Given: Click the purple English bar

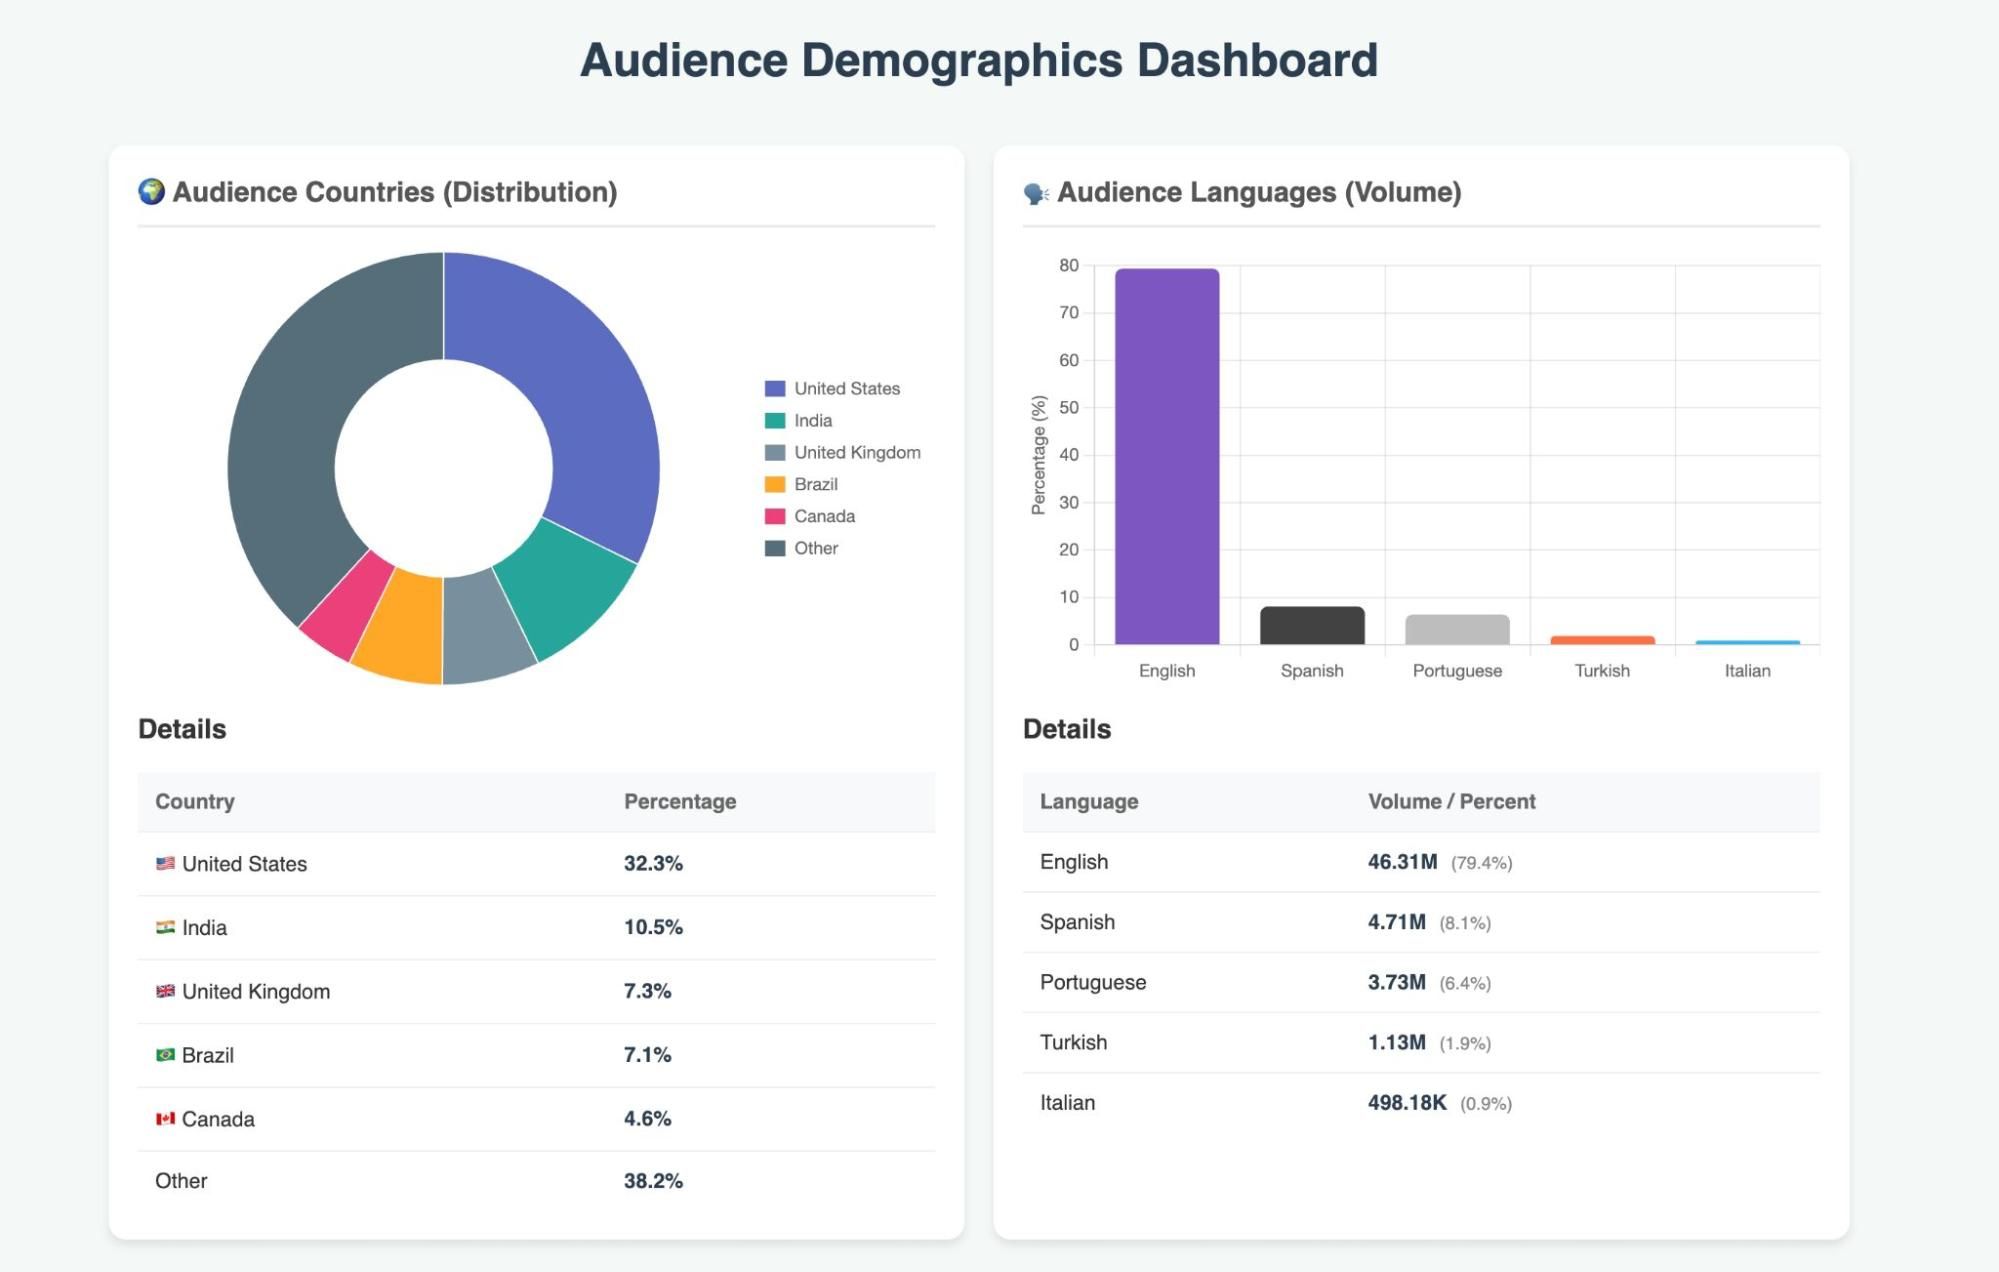Looking at the screenshot, I should [1167, 456].
